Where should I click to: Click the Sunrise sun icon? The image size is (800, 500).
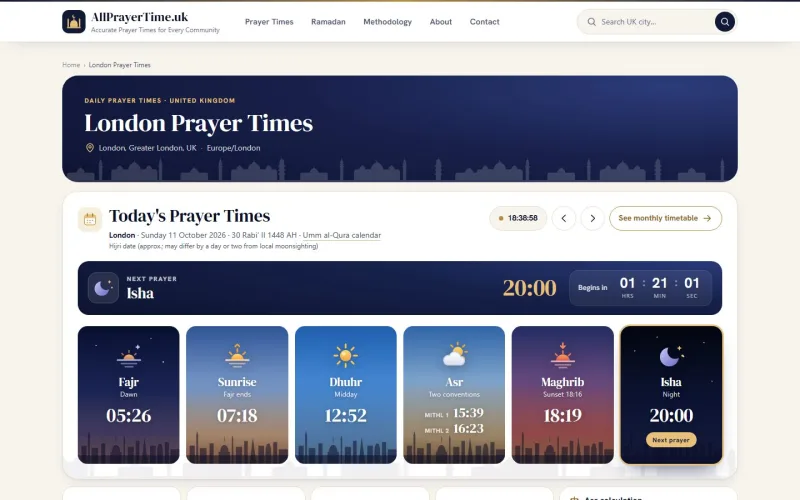coord(237,356)
